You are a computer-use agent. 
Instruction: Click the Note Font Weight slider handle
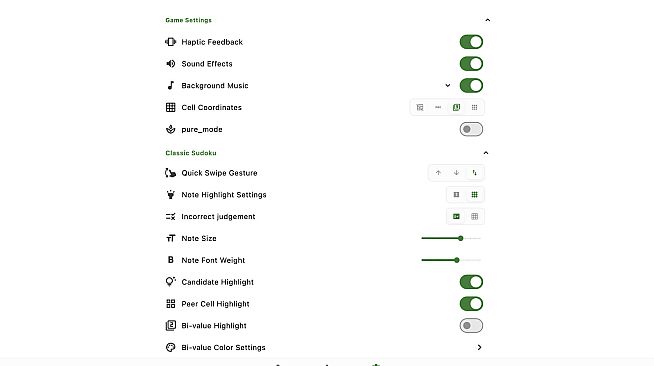pyautogui.click(x=457, y=260)
